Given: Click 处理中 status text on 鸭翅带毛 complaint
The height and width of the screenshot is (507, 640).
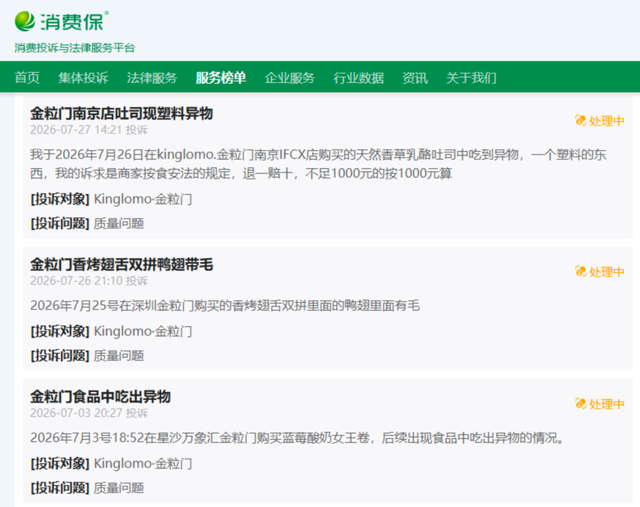Looking at the screenshot, I should (x=607, y=272).
